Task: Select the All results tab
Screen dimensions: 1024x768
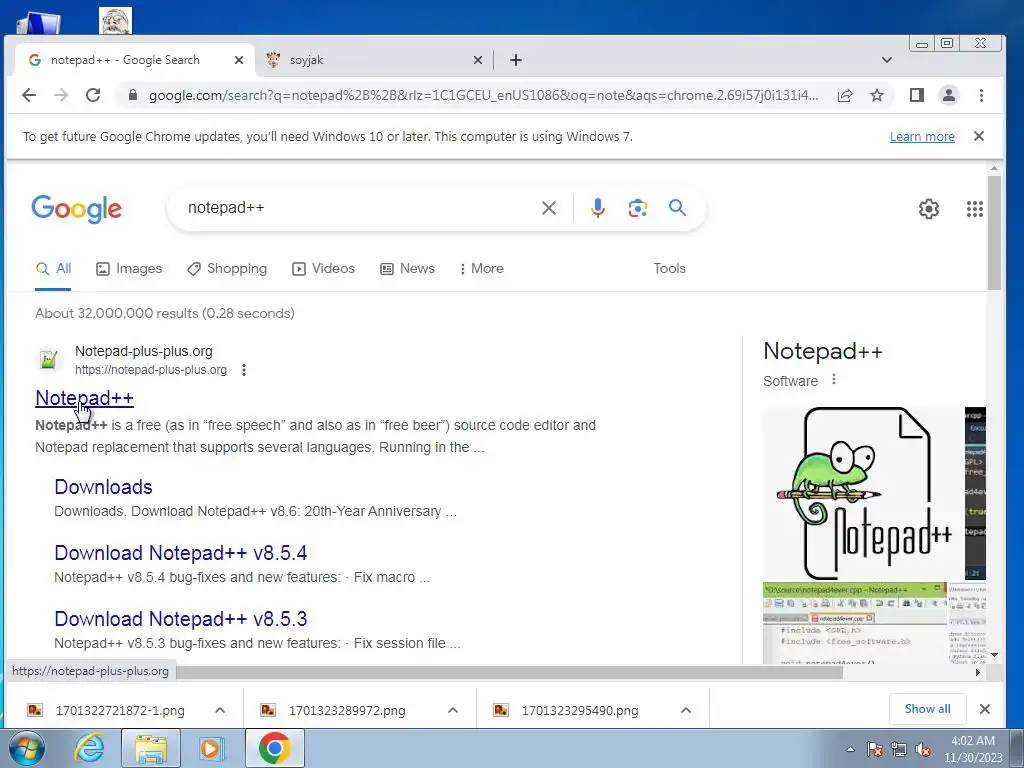Action: (54, 268)
